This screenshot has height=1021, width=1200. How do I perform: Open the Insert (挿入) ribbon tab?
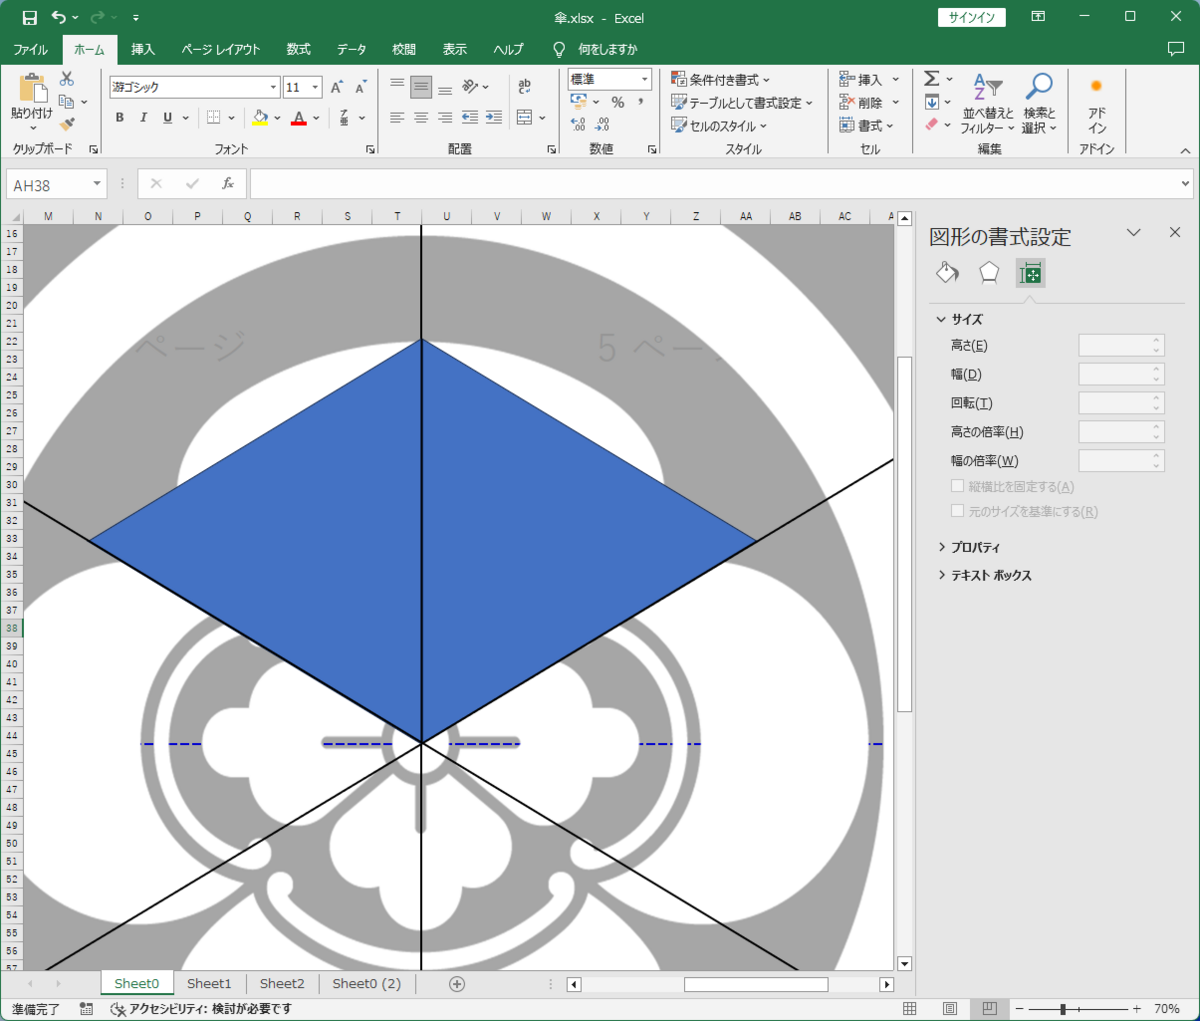(x=143, y=49)
